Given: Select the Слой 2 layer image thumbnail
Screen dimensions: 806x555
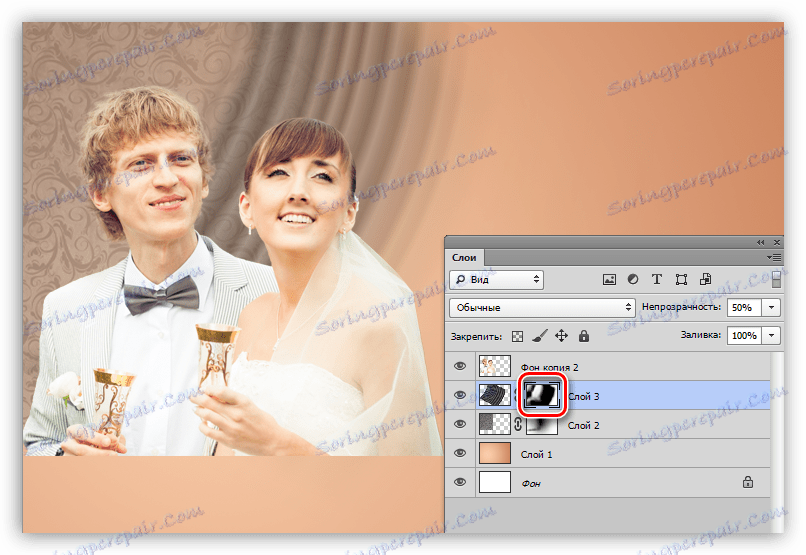Looking at the screenshot, I should coord(494,424).
